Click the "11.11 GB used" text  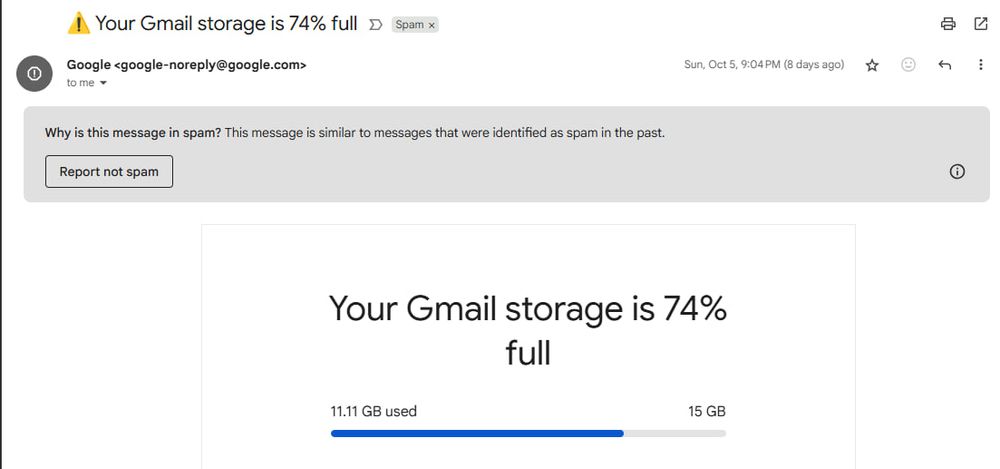(x=373, y=411)
